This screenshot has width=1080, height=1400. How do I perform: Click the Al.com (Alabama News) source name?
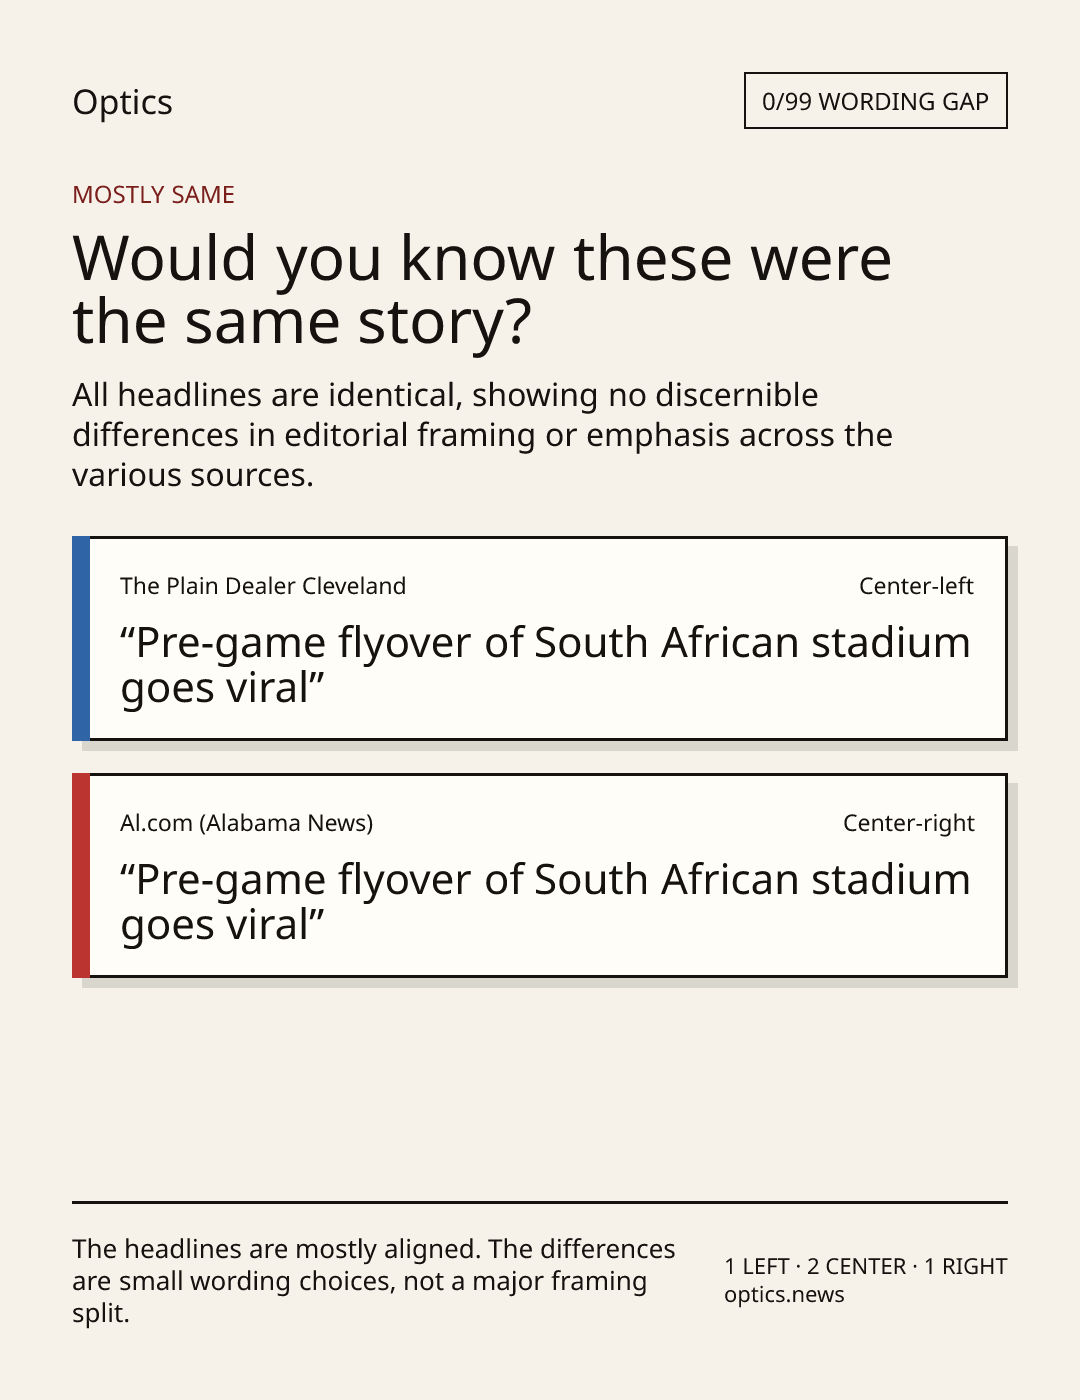click(x=246, y=823)
